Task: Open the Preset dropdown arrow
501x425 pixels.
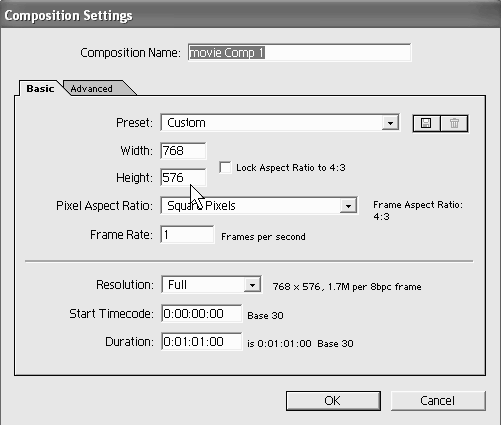Action: click(390, 123)
